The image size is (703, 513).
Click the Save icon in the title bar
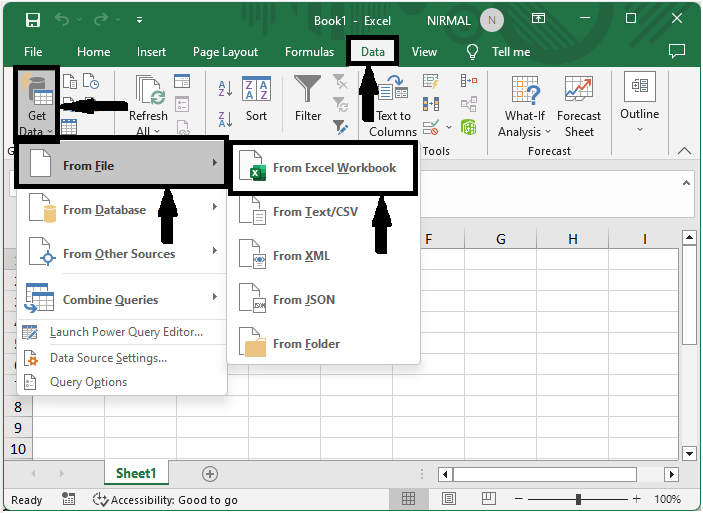pyautogui.click(x=33, y=20)
